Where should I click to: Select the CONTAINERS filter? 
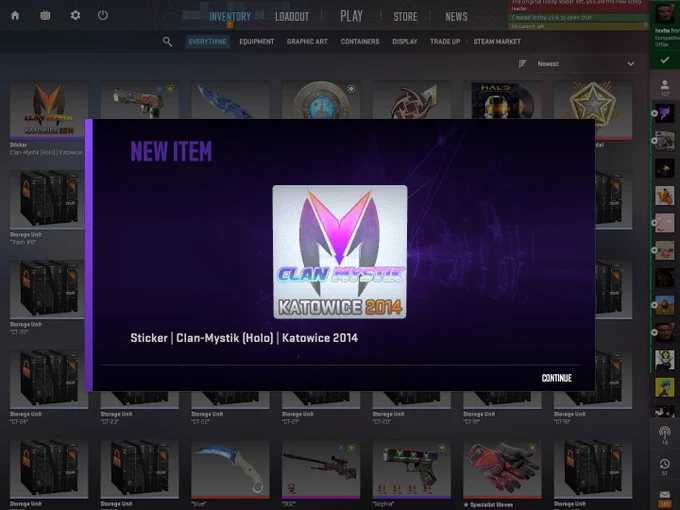(360, 42)
